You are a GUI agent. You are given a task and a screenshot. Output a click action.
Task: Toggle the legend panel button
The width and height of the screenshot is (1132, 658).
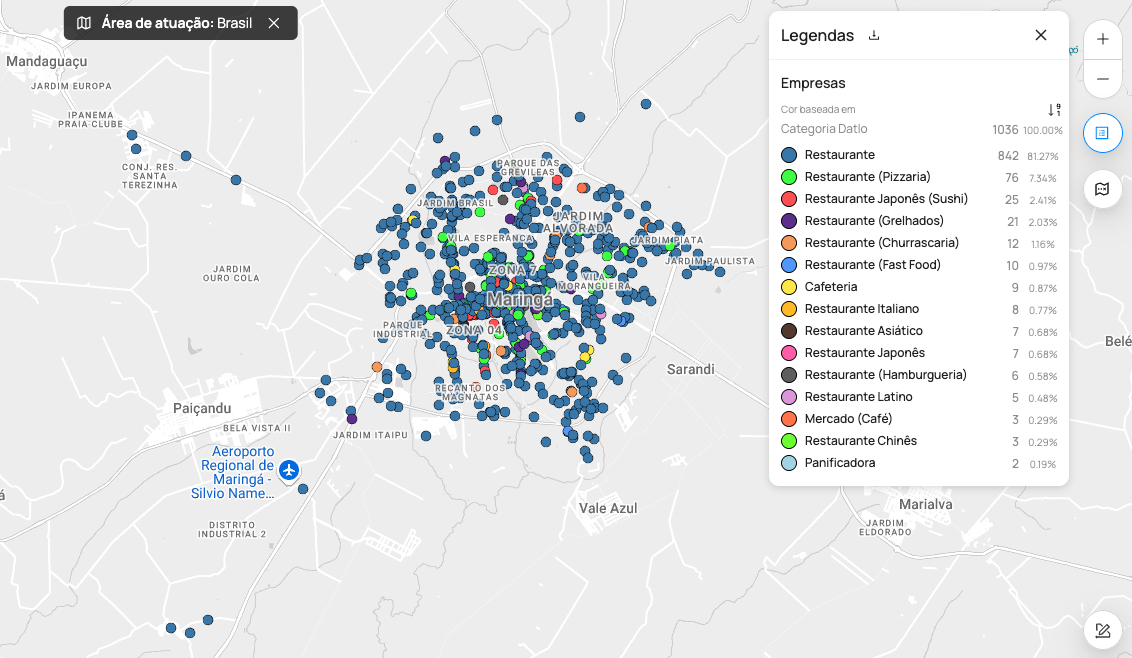1102,133
